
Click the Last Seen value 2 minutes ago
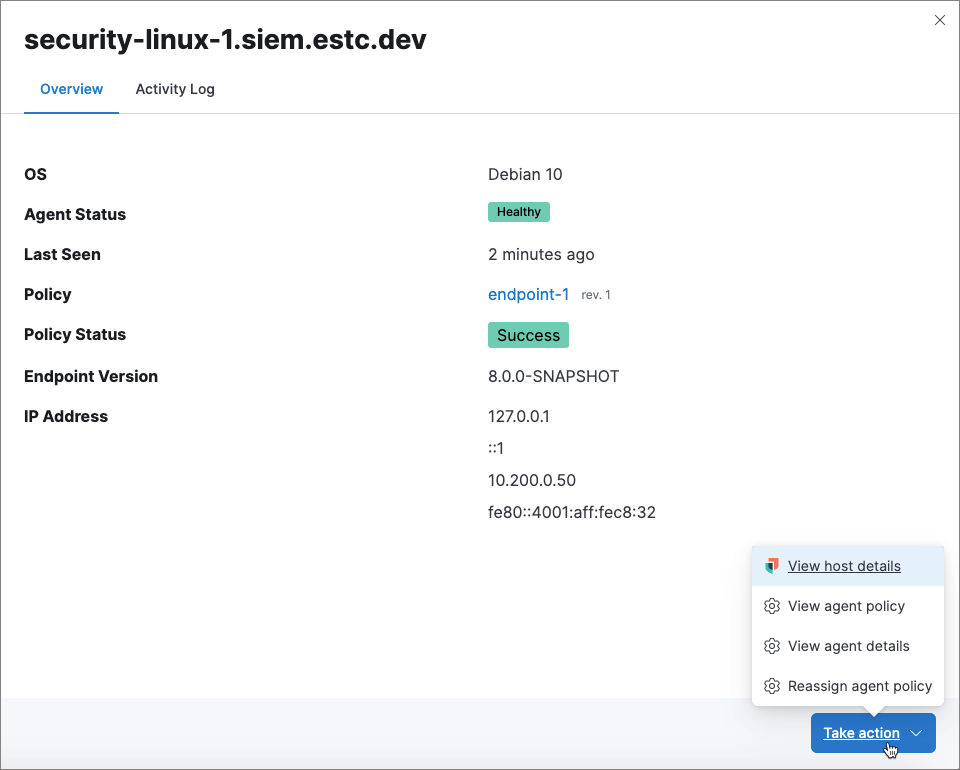pyautogui.click(x=541, y=254)
